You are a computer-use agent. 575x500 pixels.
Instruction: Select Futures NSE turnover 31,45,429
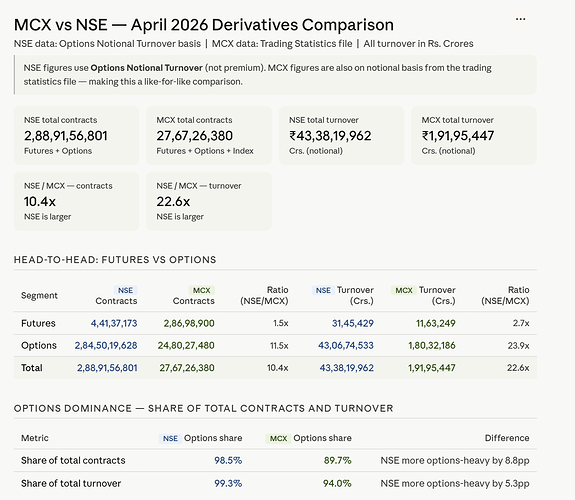(353, 323)
